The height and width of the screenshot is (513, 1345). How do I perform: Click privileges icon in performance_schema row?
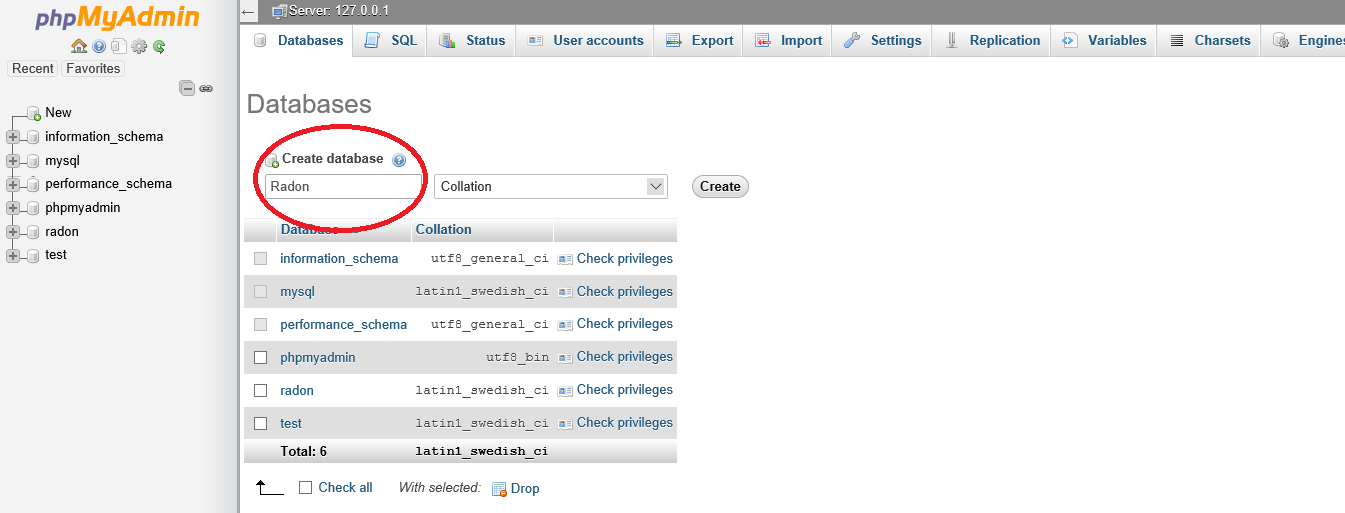(565, 324)
